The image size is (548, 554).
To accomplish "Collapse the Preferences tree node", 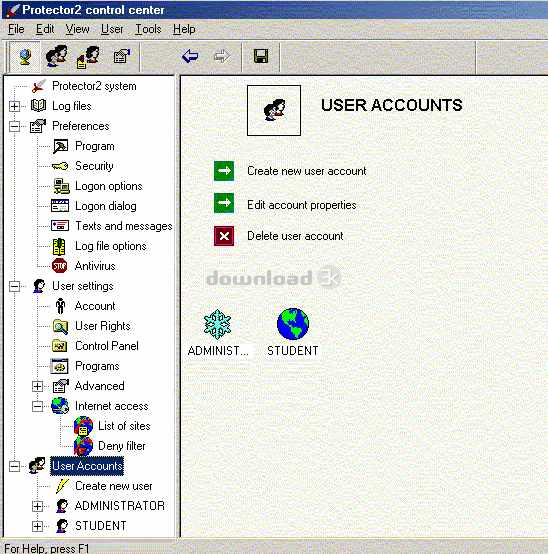I will point(14,126).
